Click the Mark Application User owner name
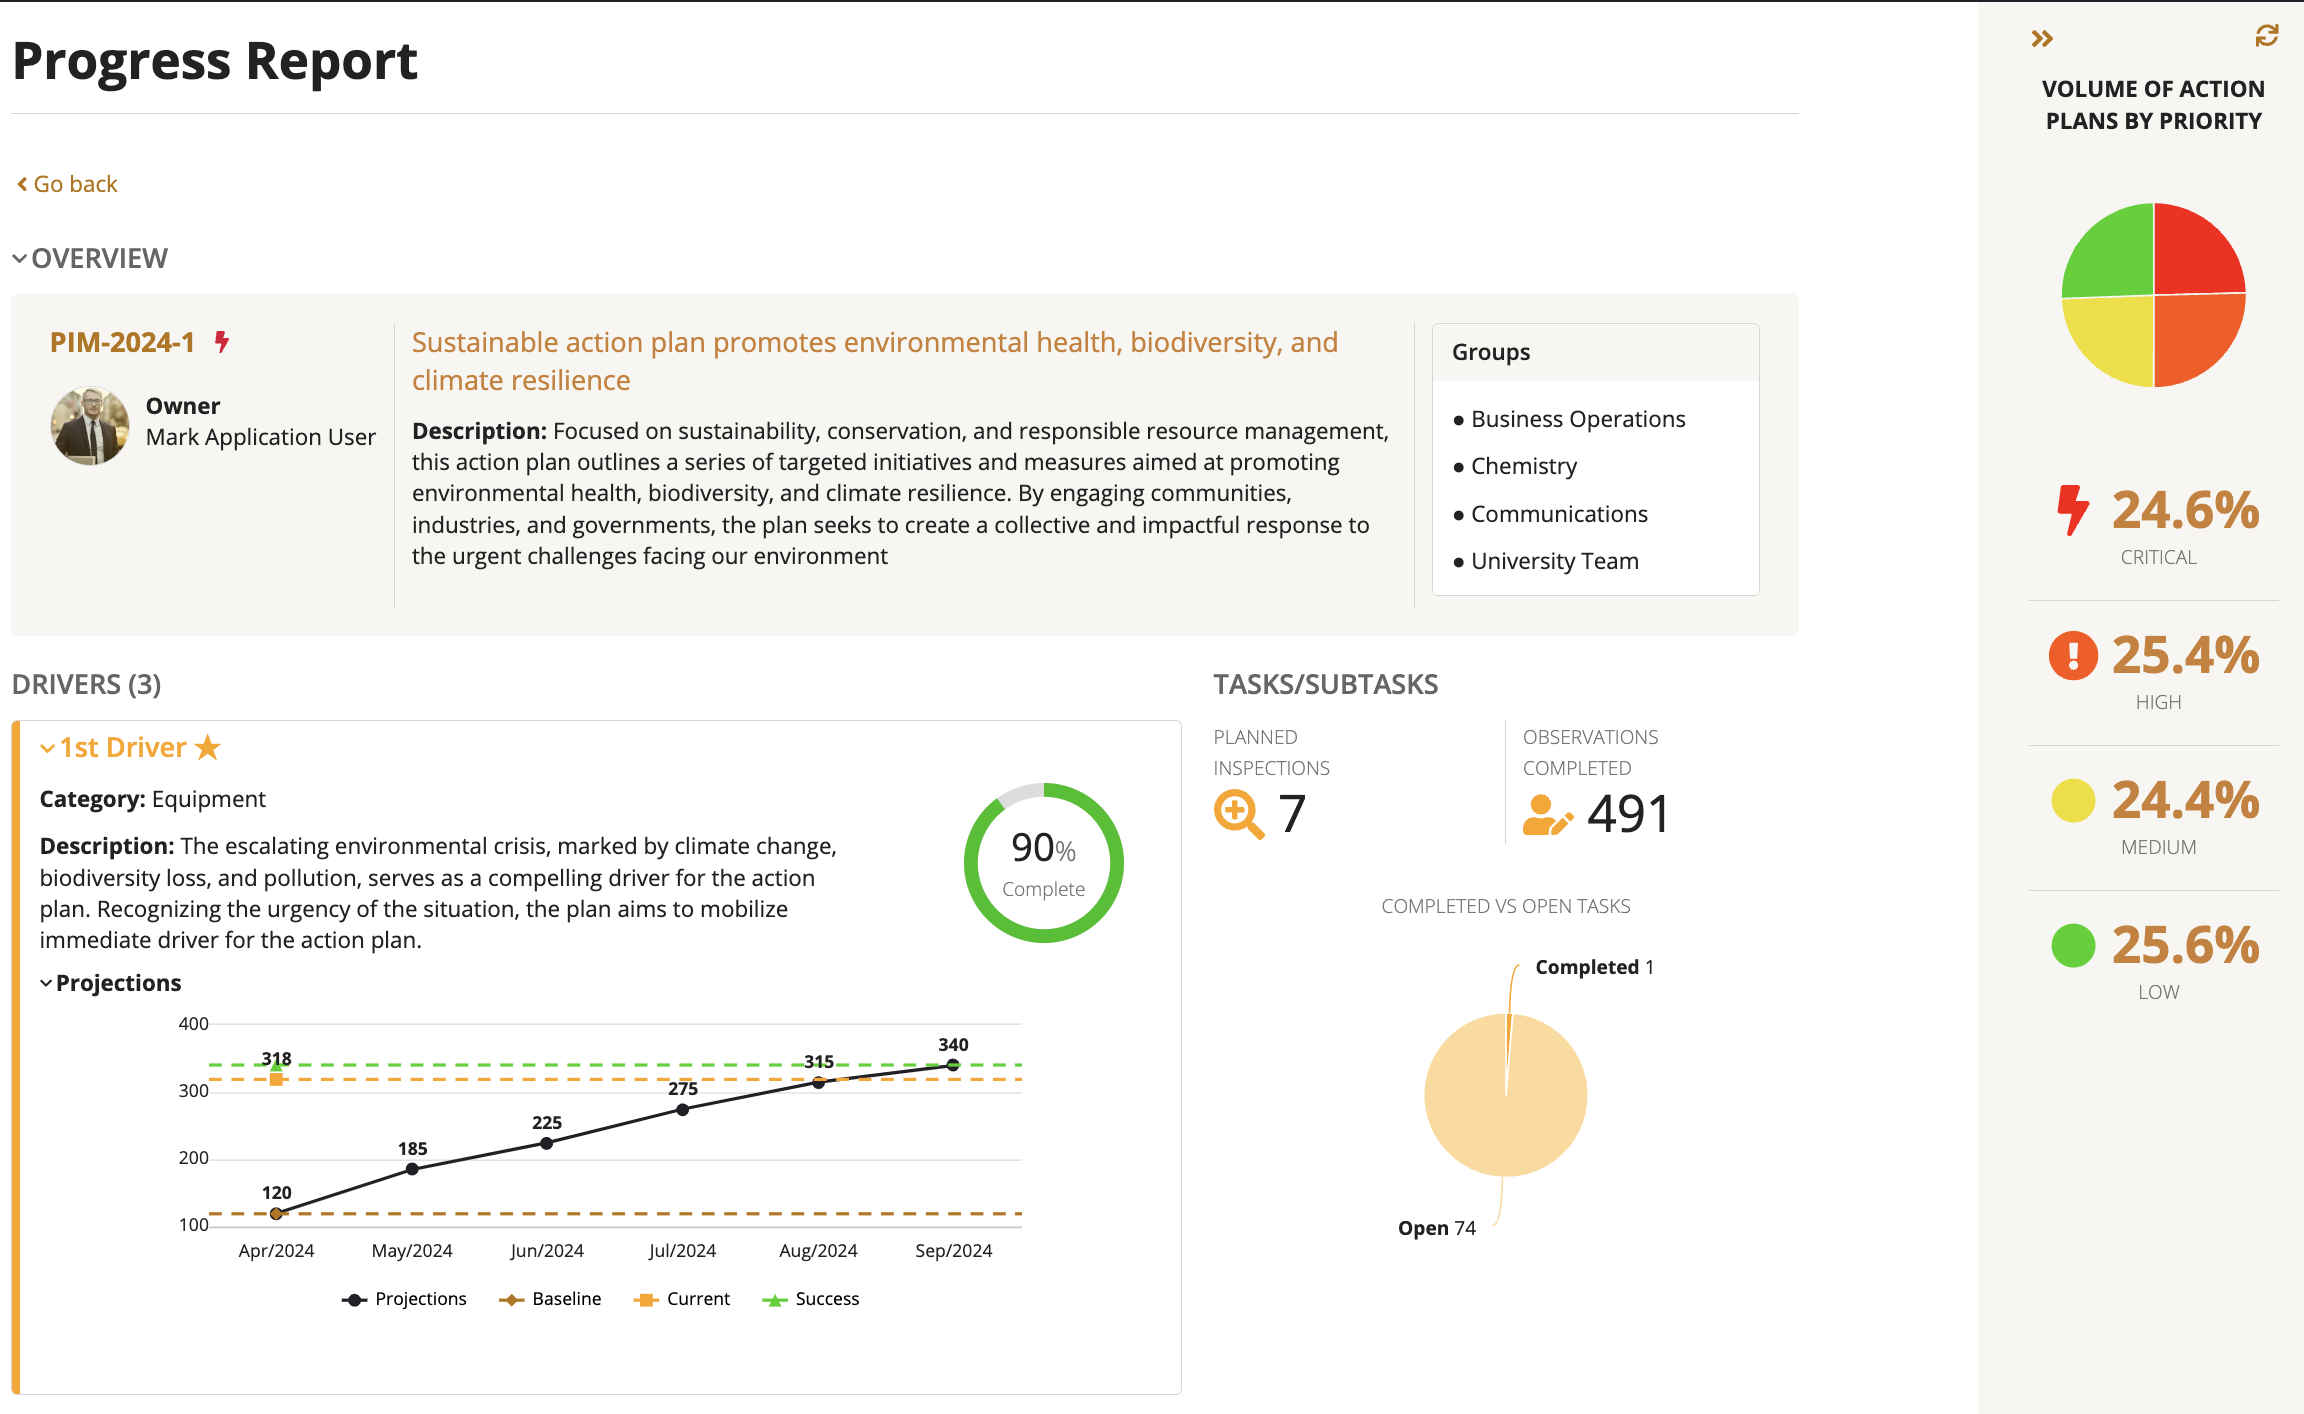Image resolution: width=2304 pixels, height=1414 pixels. (x=260, y=437)
